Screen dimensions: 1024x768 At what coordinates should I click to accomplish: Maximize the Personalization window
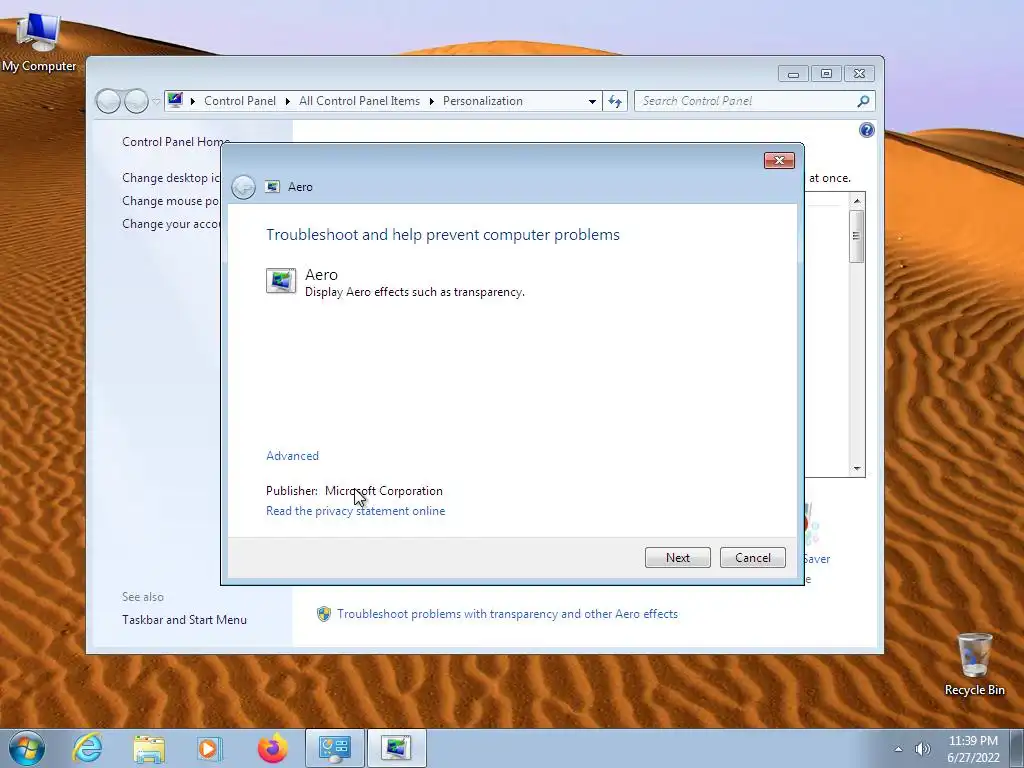pyautogui.click(x=826, y=74)
